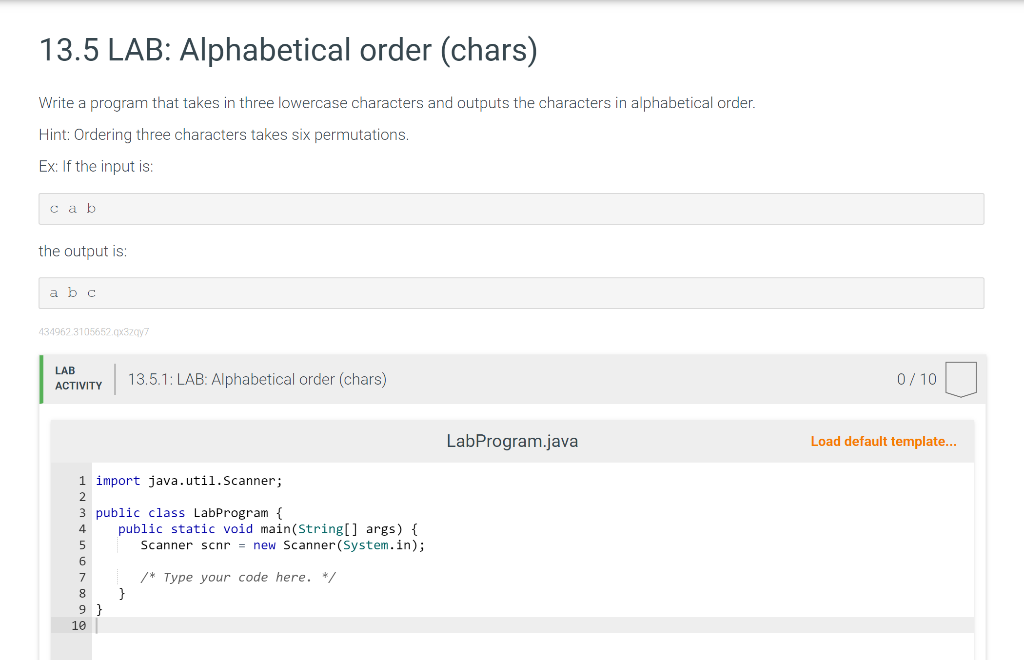Click the page heading 13.5 LAB Alphabetical order

tap(287, 50)
